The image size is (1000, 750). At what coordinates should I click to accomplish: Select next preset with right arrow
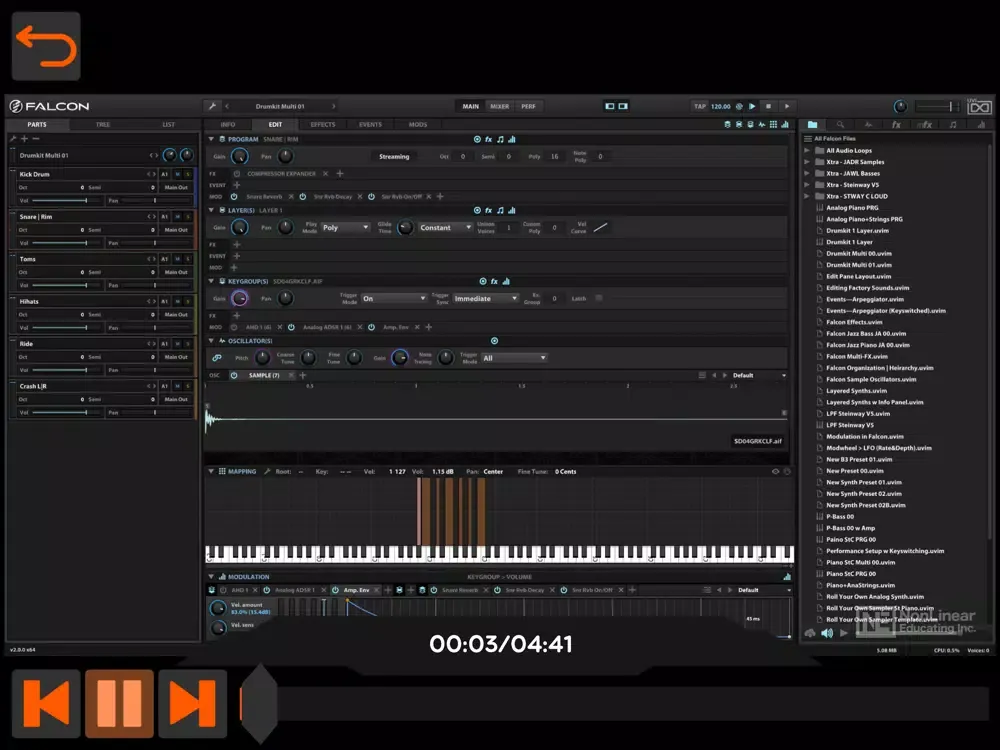point(333,107)
